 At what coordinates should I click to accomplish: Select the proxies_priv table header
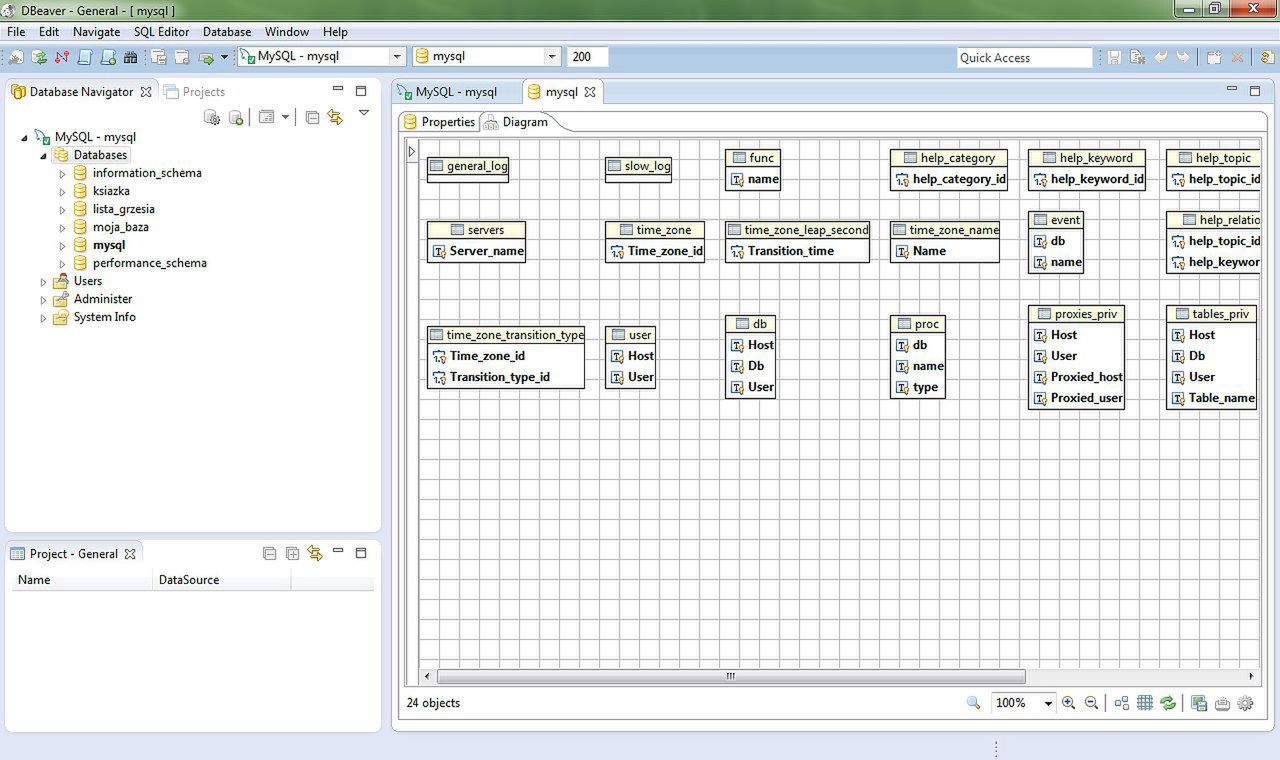tap(1076, 314)
